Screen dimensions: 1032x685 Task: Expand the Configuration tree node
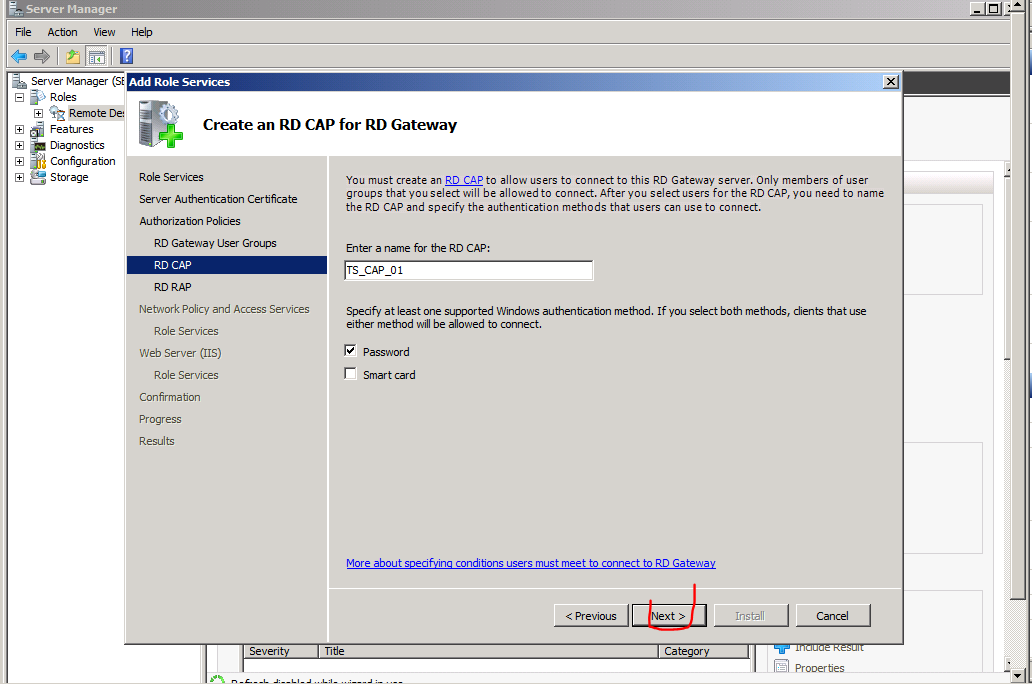(x=20, y=161)
